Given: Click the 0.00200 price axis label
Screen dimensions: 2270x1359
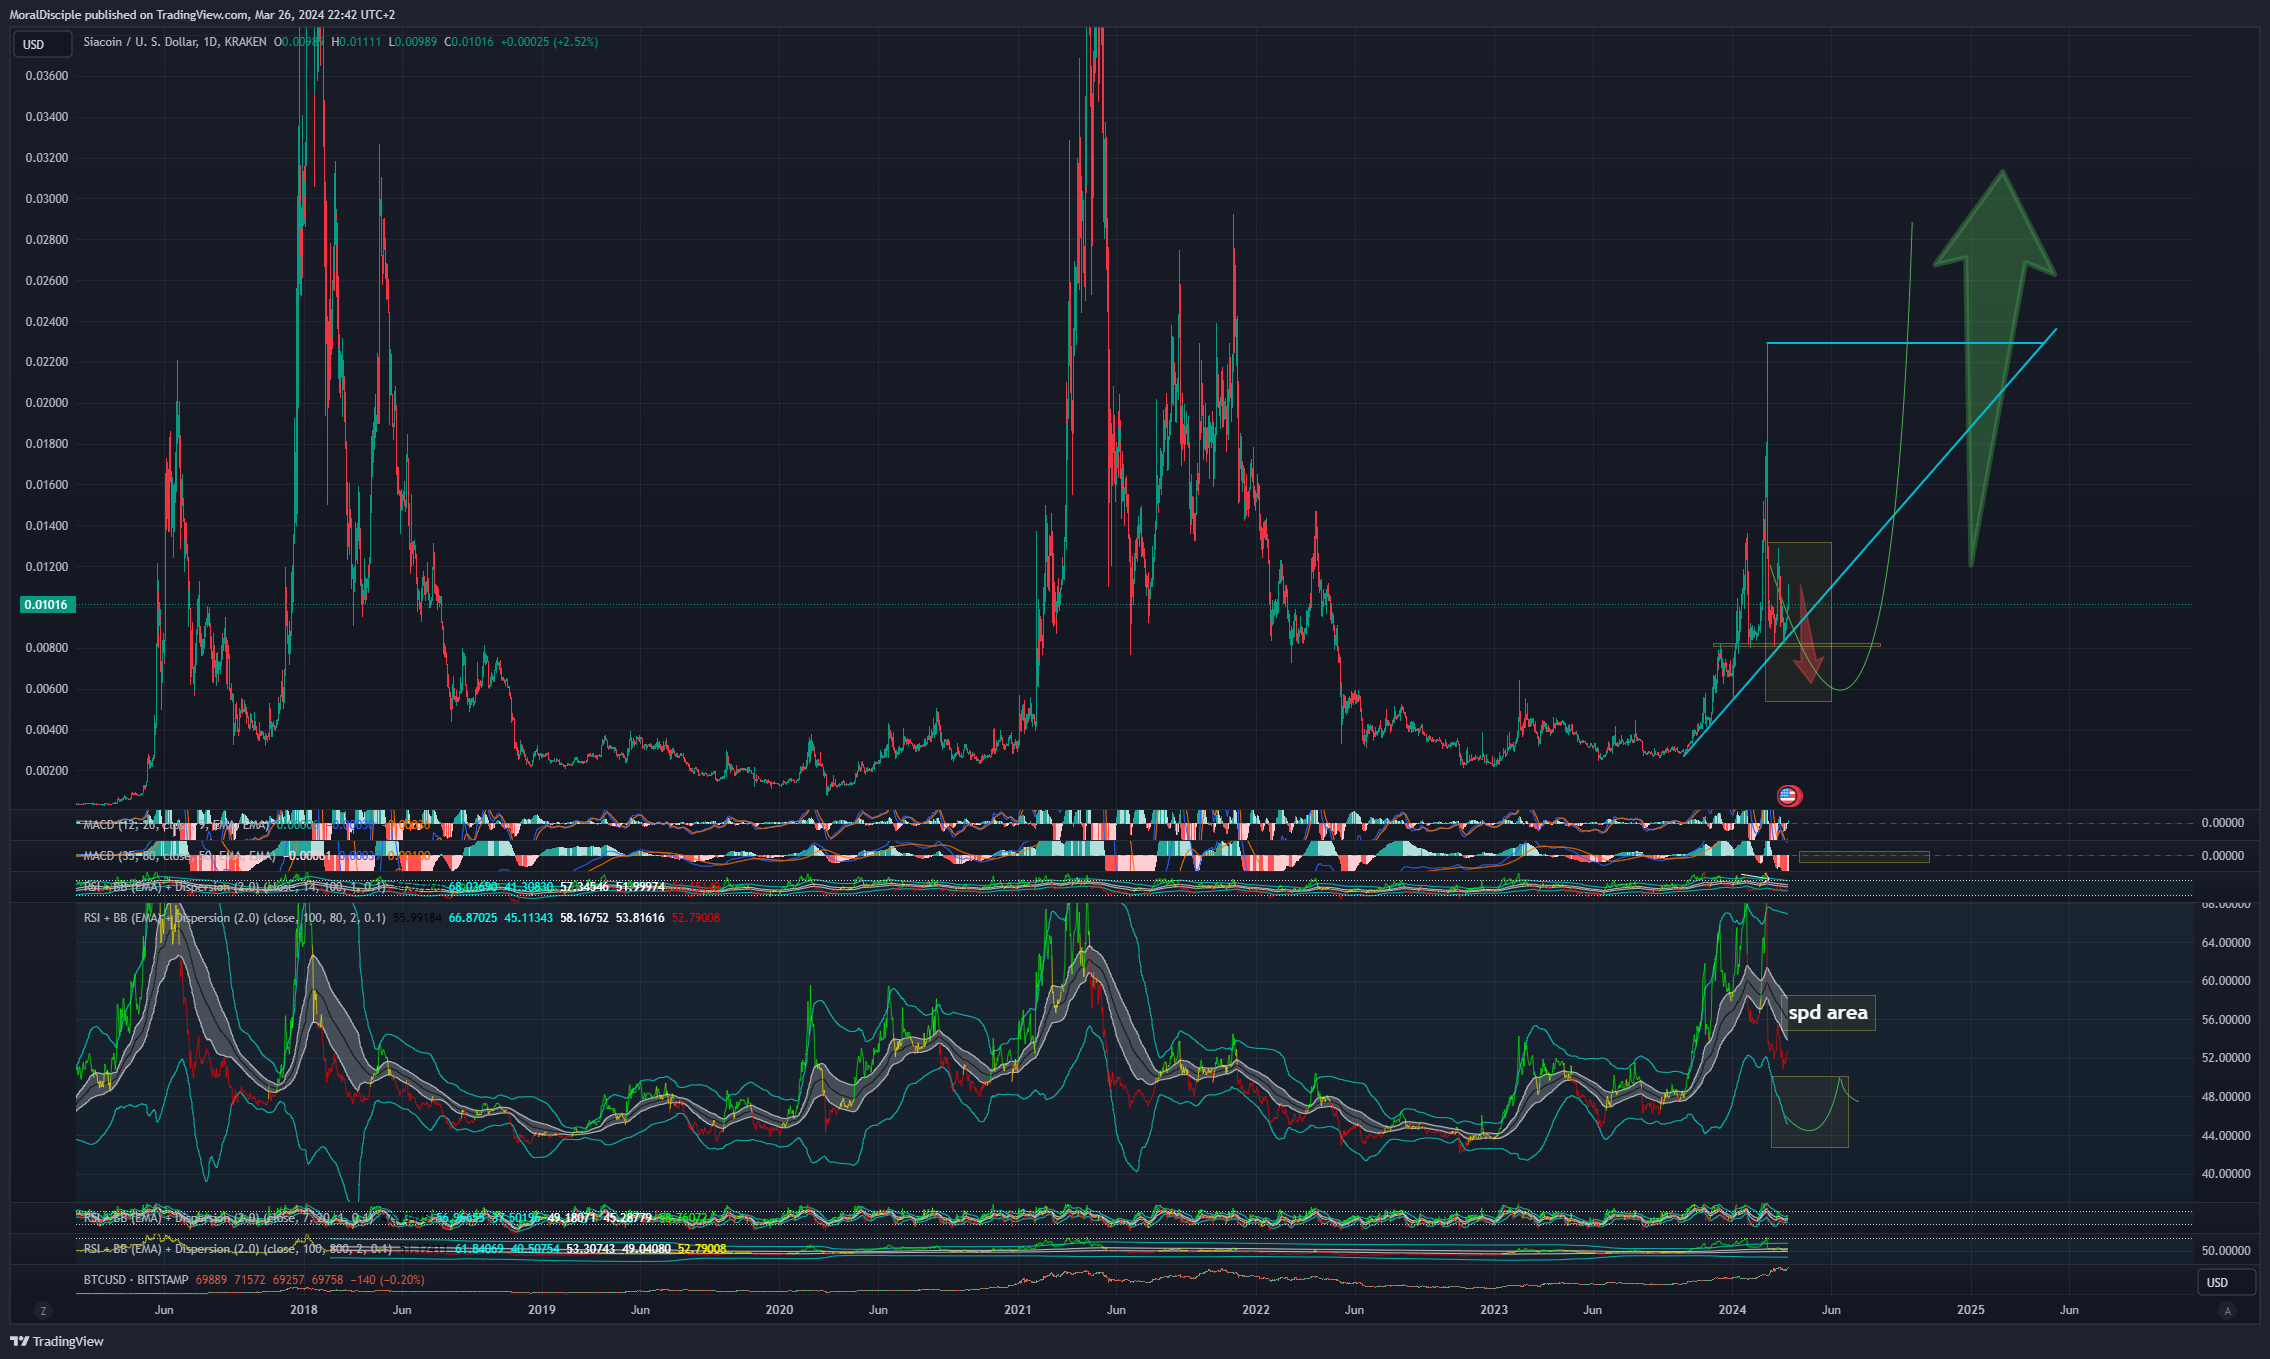Looking at the screenshot, I should coord(47,771).
